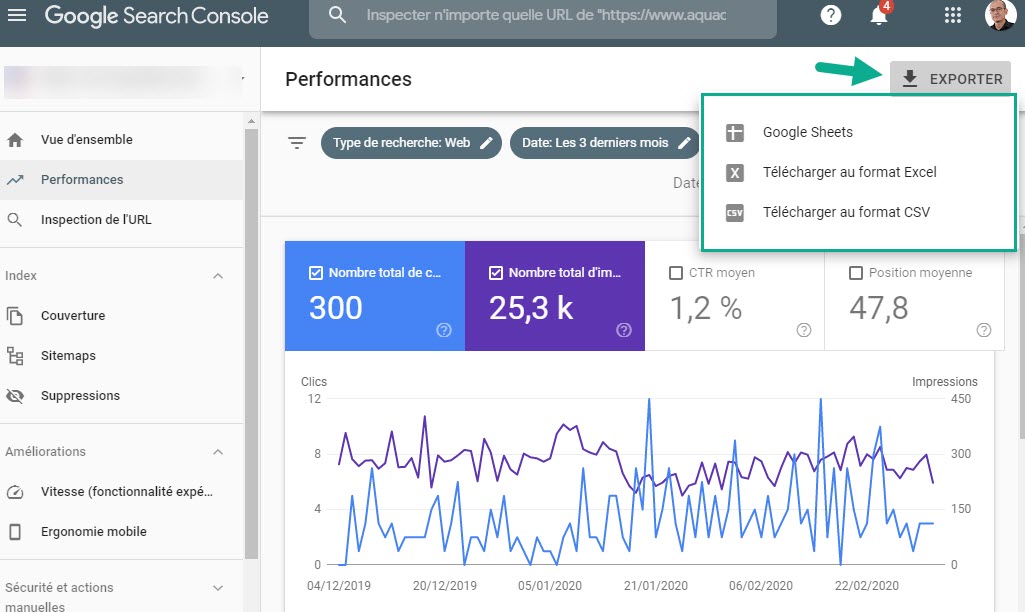Click the 25,3 k impressions card
This screenshot has width=1025, height=612.
(555, 296)
